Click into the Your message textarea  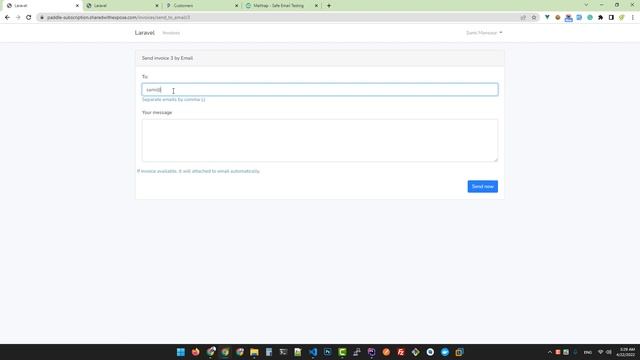[x=320, y=140]
